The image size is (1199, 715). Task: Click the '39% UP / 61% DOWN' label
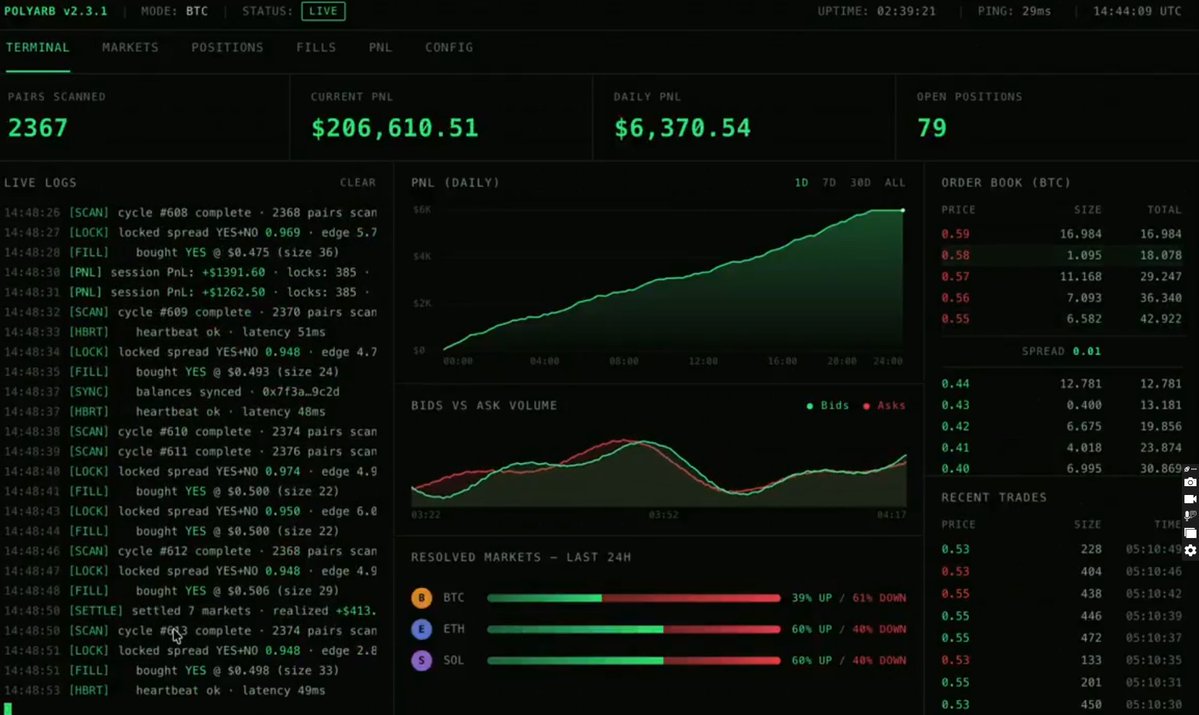pyautogui.click(x=849, y=598)
